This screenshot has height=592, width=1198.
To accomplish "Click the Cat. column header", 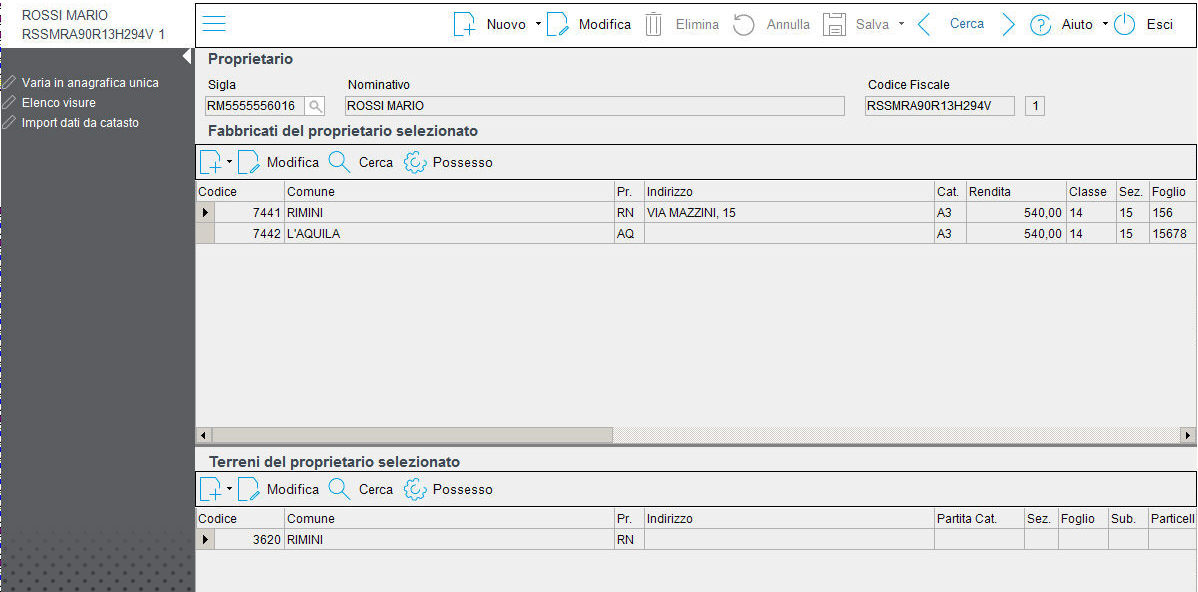I will click(x=950, y=192).
